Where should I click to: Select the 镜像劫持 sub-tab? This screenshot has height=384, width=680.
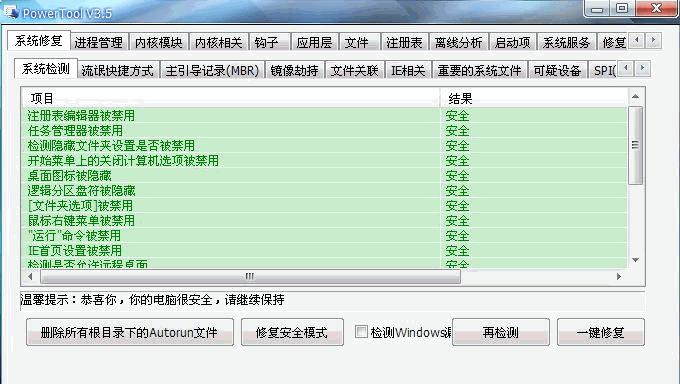[x=294, y=70]
